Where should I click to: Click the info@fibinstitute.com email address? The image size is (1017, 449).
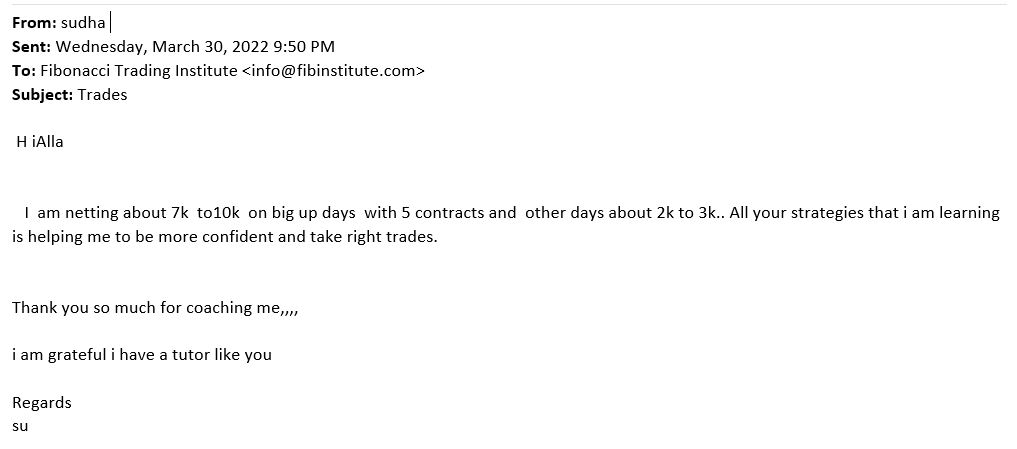(x=333, y=71)
